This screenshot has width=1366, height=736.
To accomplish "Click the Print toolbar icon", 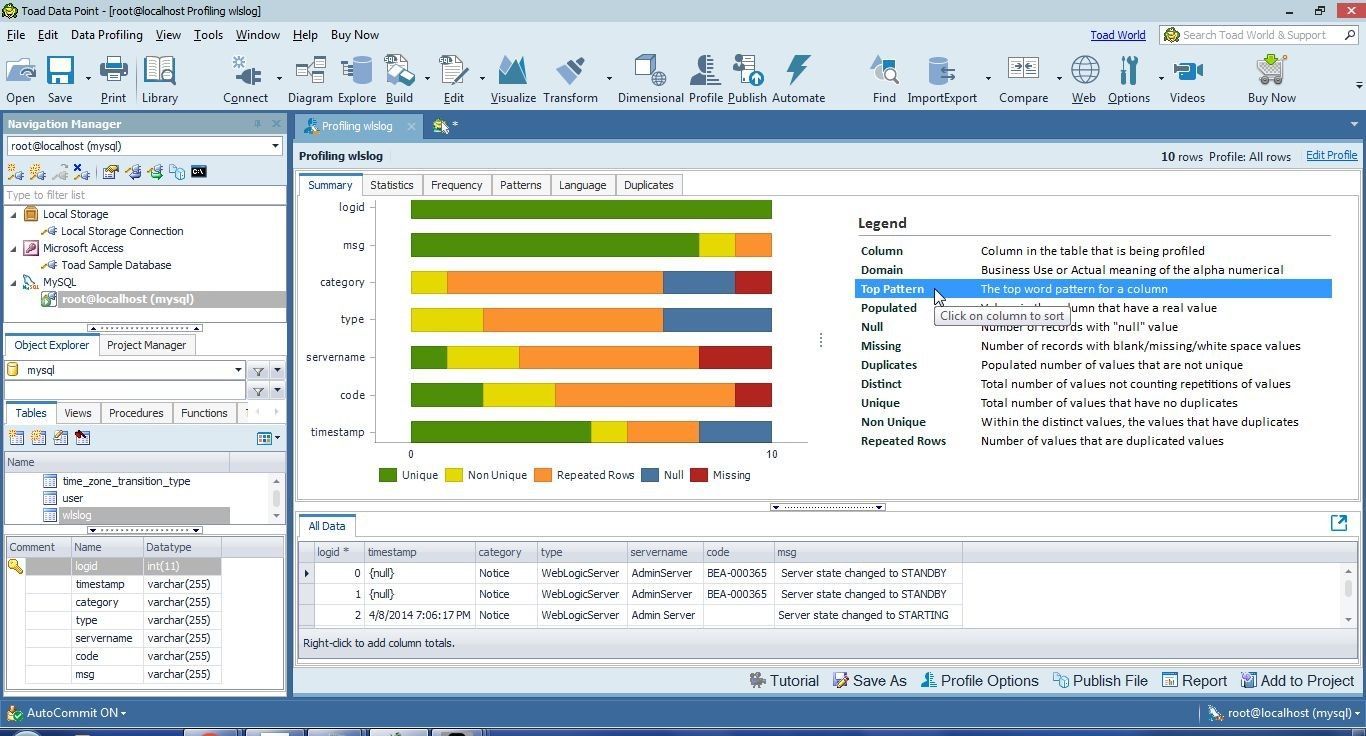I will tap(113, 71).
